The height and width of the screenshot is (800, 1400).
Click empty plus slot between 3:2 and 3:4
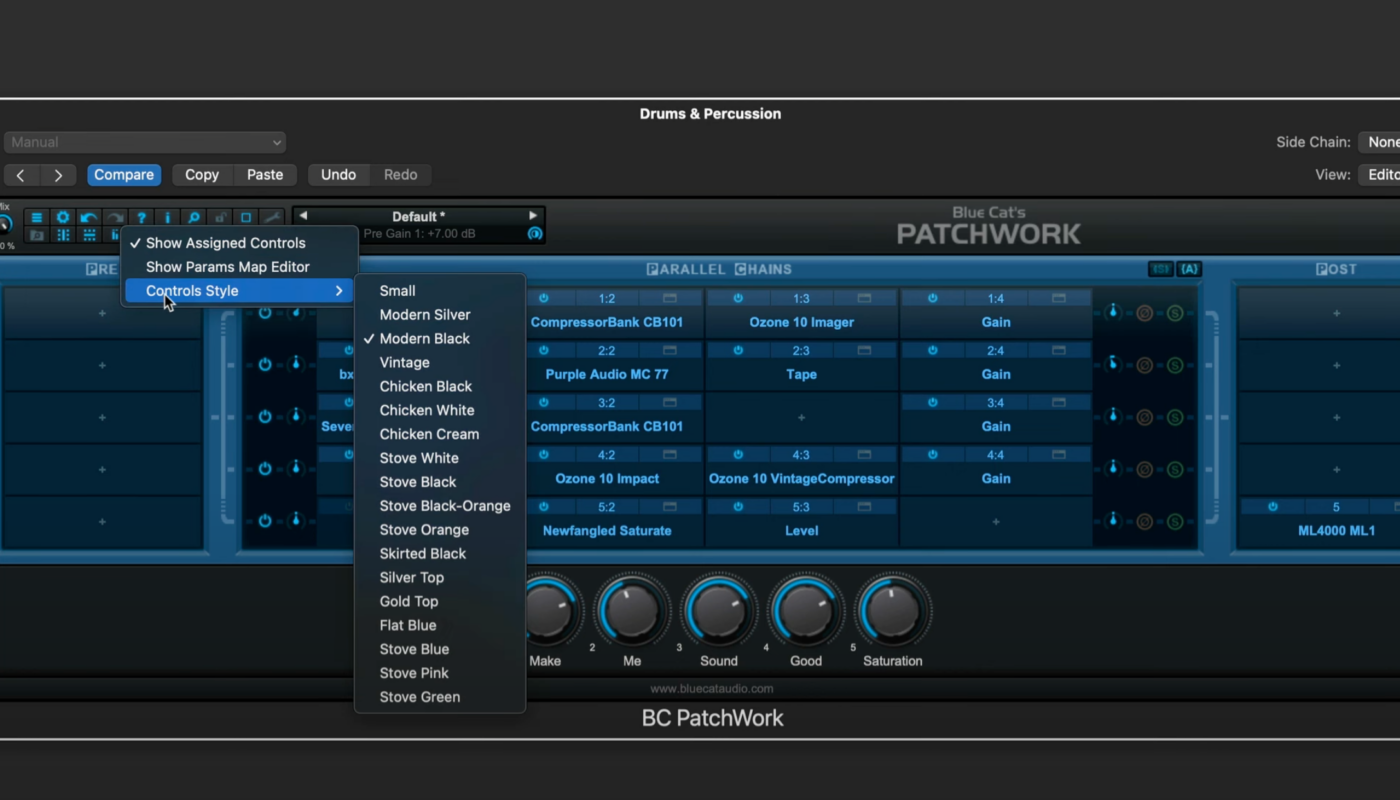click(801, 417)
